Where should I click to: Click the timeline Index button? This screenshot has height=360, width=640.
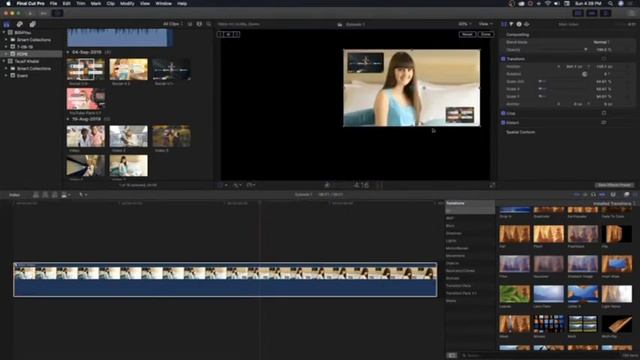[15, 195]
